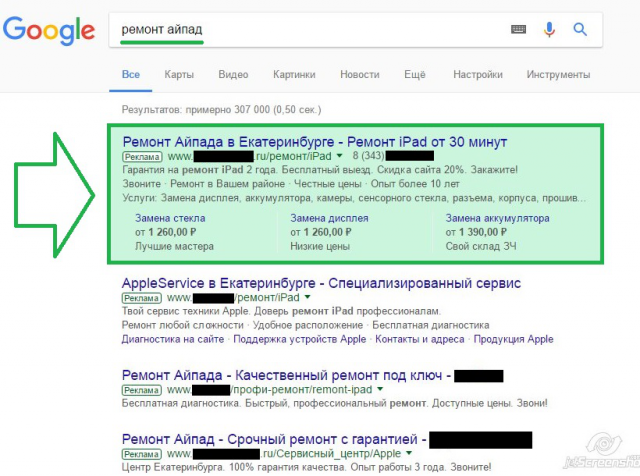Switch to the Карты tab

pyautogui.click(x=179, y=75)
